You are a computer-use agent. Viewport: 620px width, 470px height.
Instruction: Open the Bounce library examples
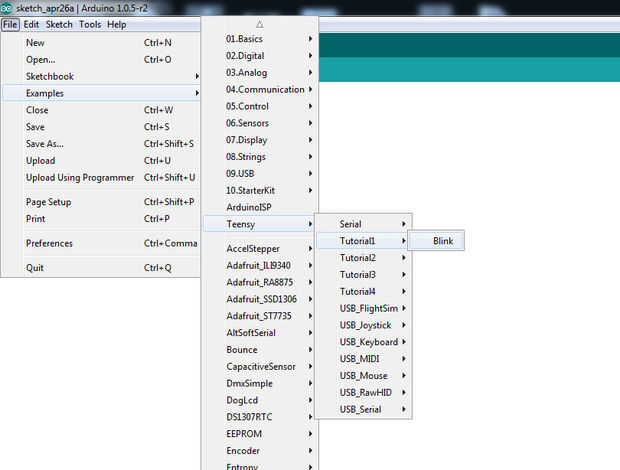click(x=260, y=350)
